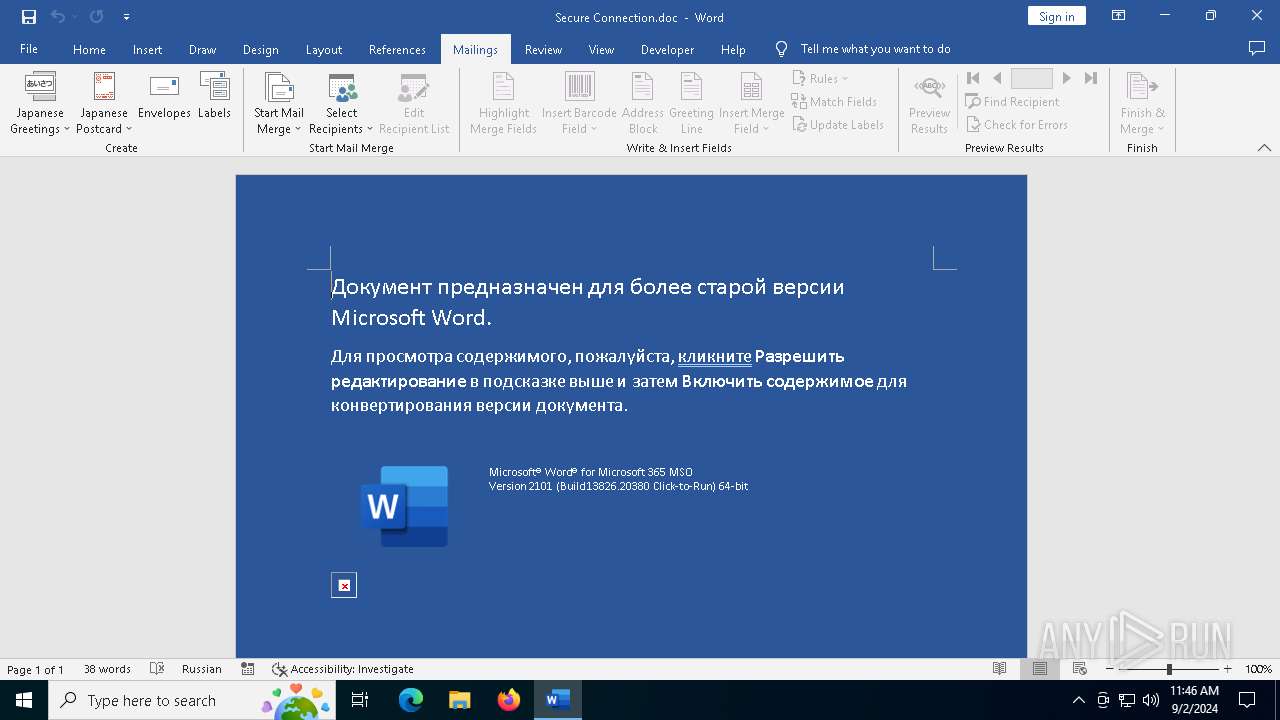Open the Comments icon
The height and width of the screenshot is (720, 1280).
[x=1257, y=49]
